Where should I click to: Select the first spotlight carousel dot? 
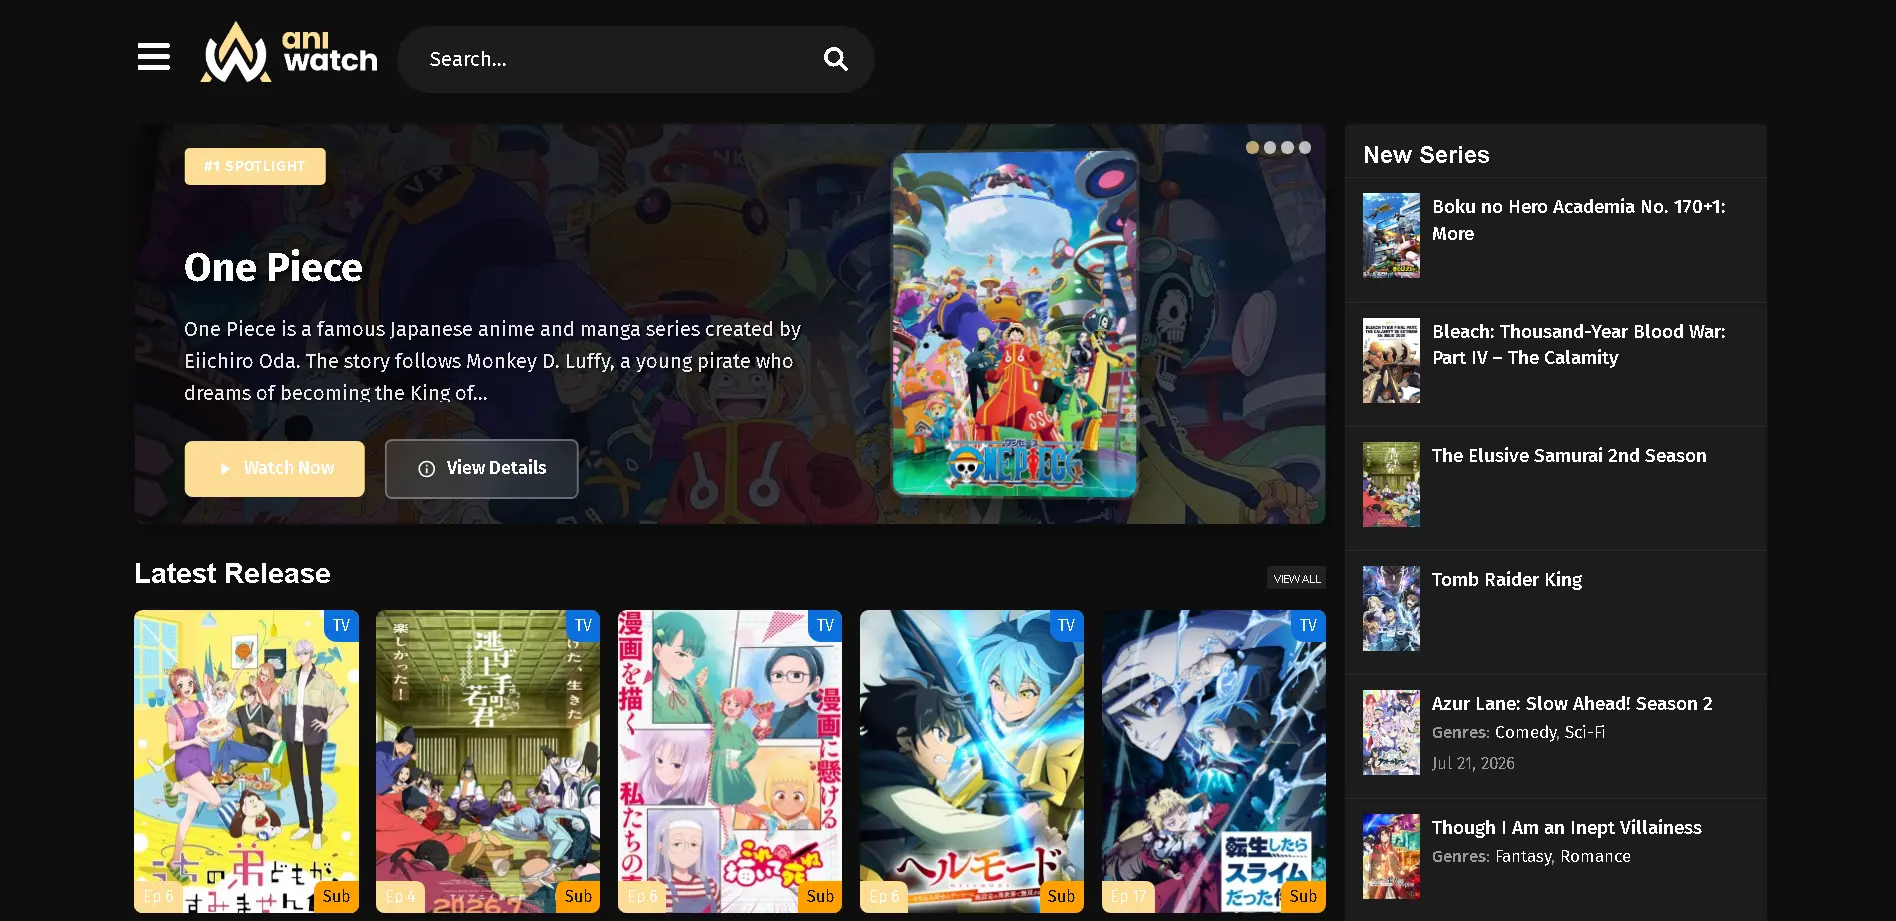coord(1252,147)
